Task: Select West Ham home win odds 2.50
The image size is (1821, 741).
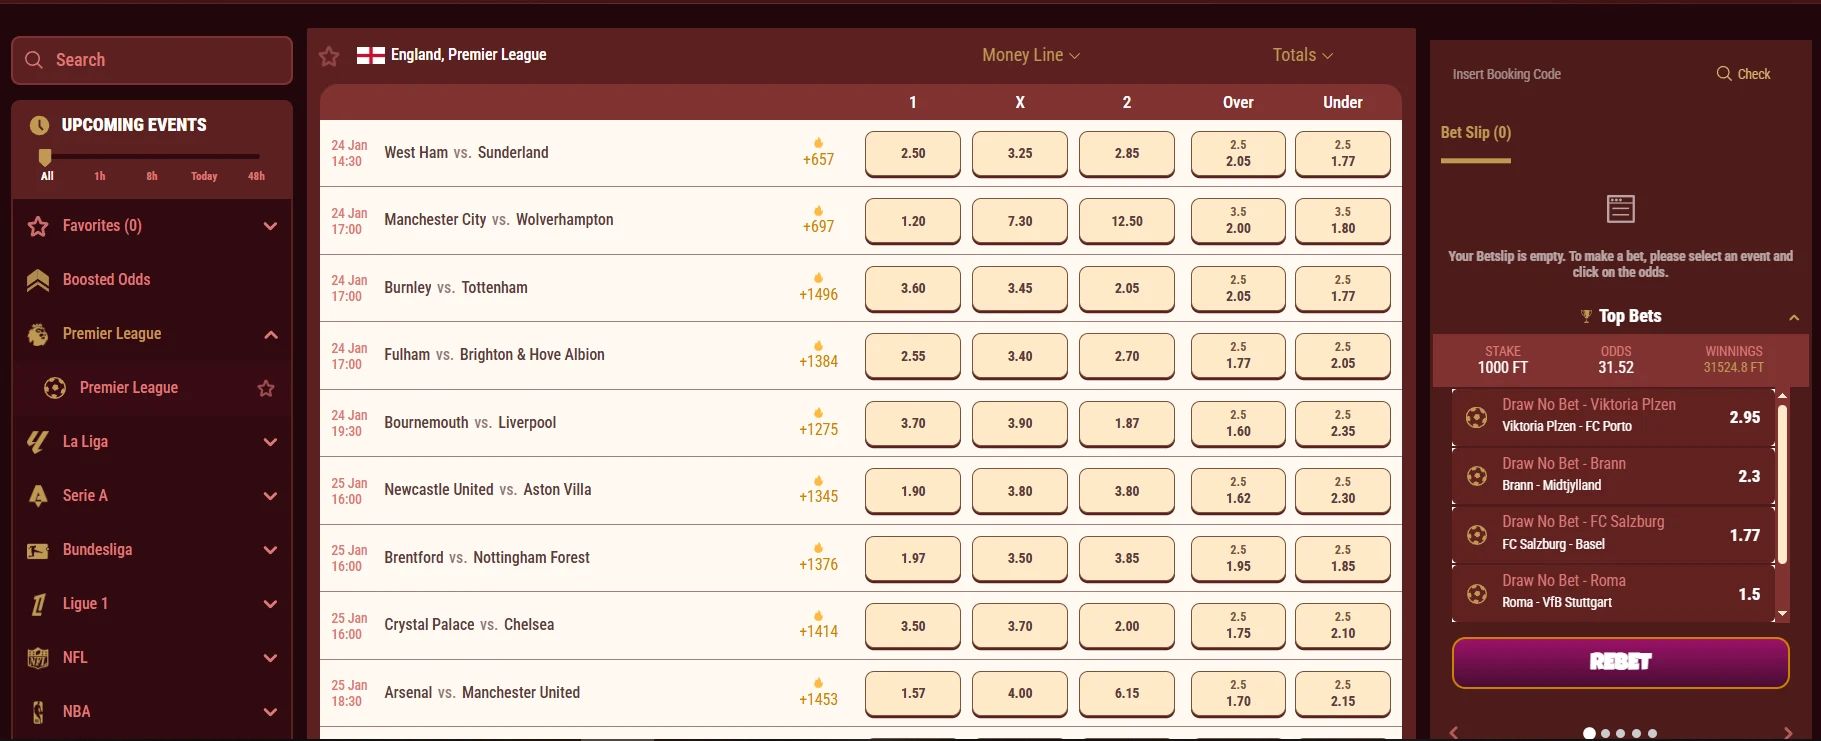Action: (912, 154)
